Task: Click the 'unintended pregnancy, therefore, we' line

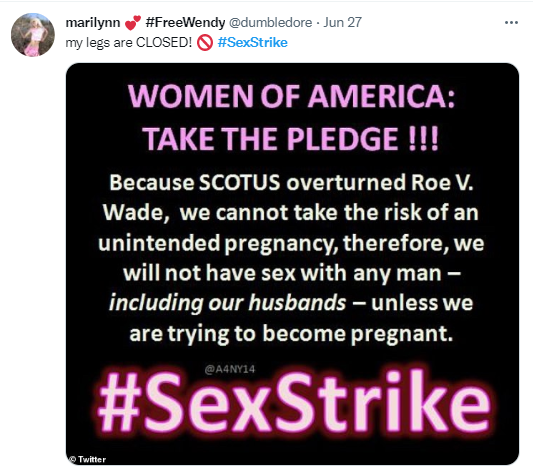Action: coord(291,243)
